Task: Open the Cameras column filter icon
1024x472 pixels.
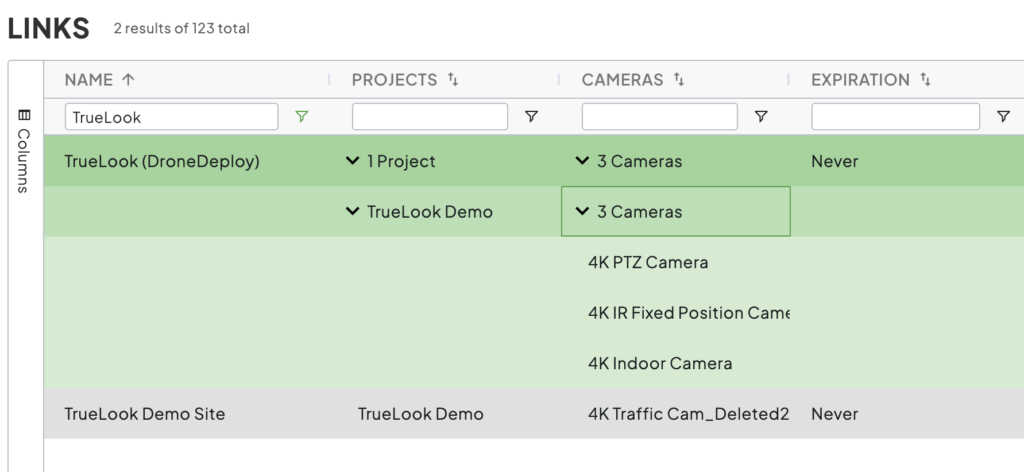Action: pos(761,117)
